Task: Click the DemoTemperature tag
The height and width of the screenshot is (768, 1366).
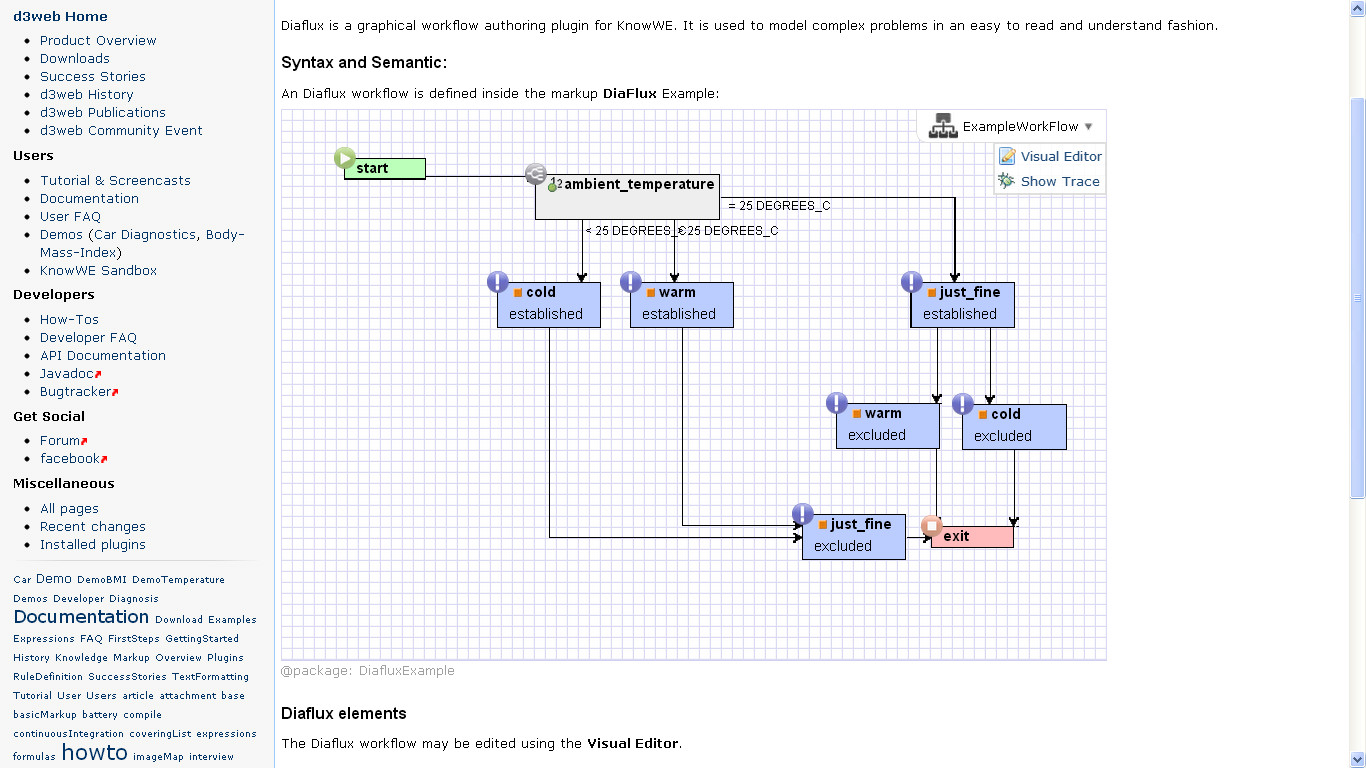Action: pyautogui.click(x=178, y=580)
